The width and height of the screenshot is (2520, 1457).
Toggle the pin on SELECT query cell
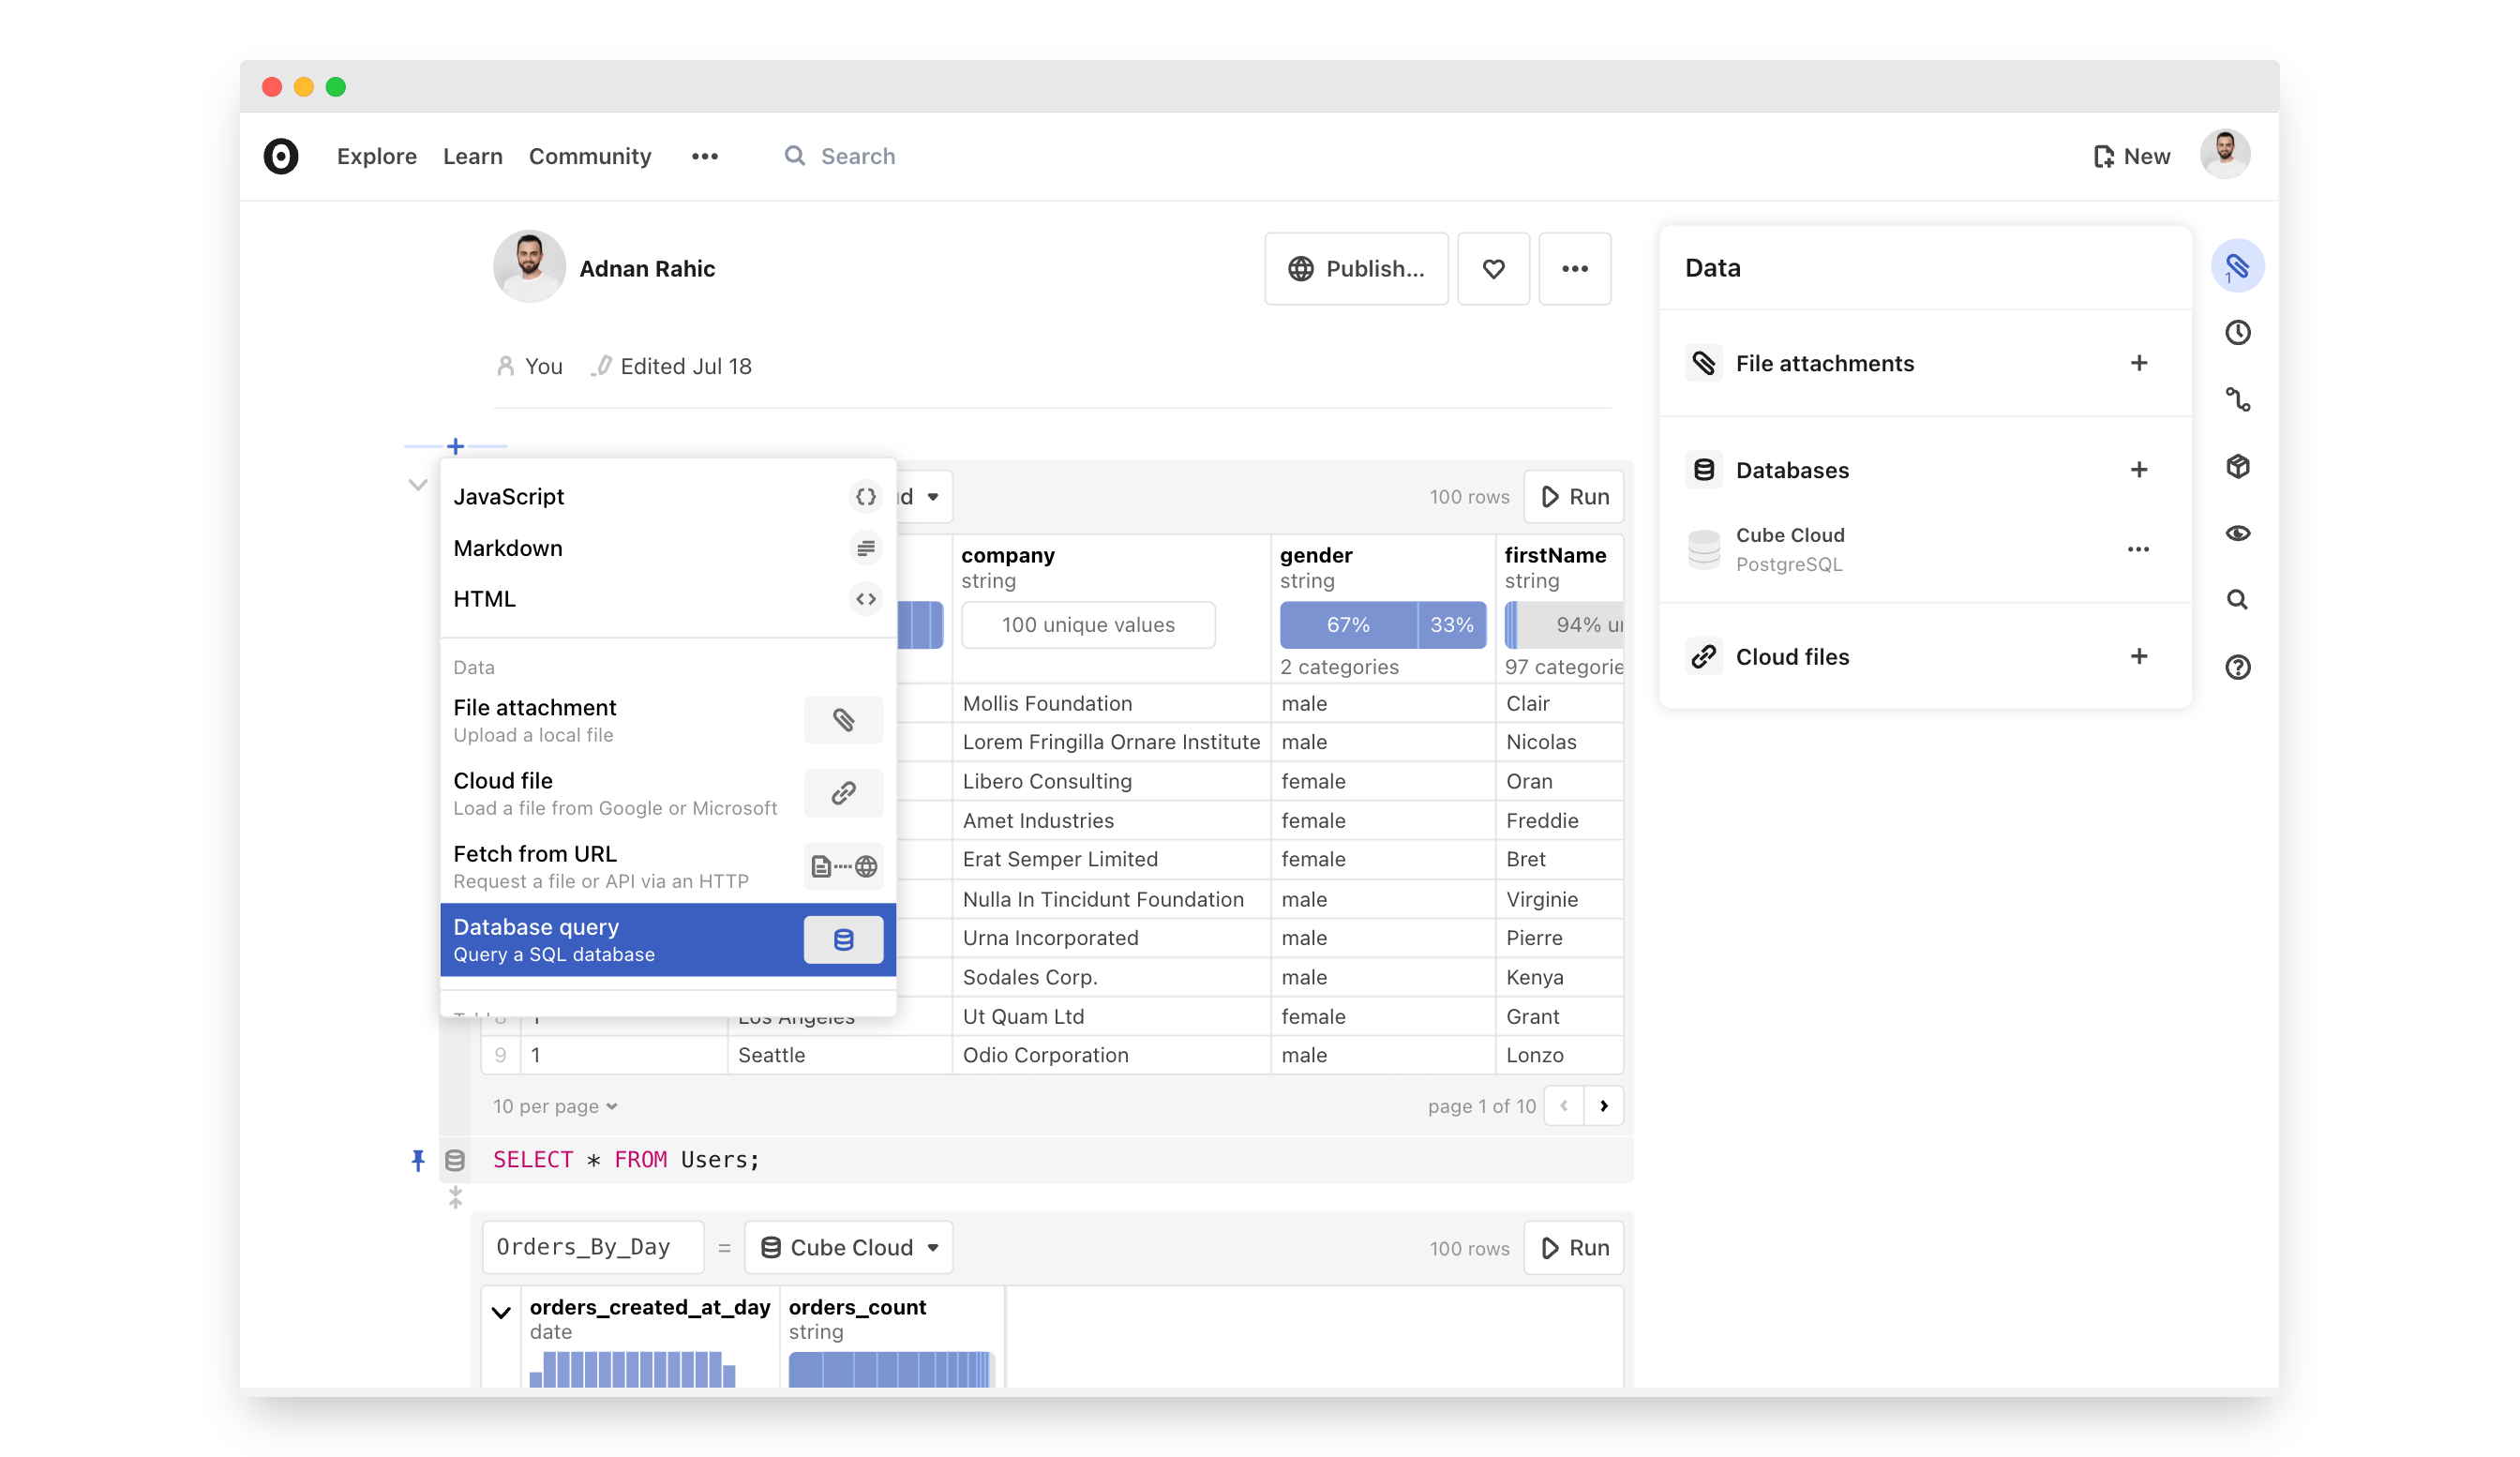[418, 1160]
